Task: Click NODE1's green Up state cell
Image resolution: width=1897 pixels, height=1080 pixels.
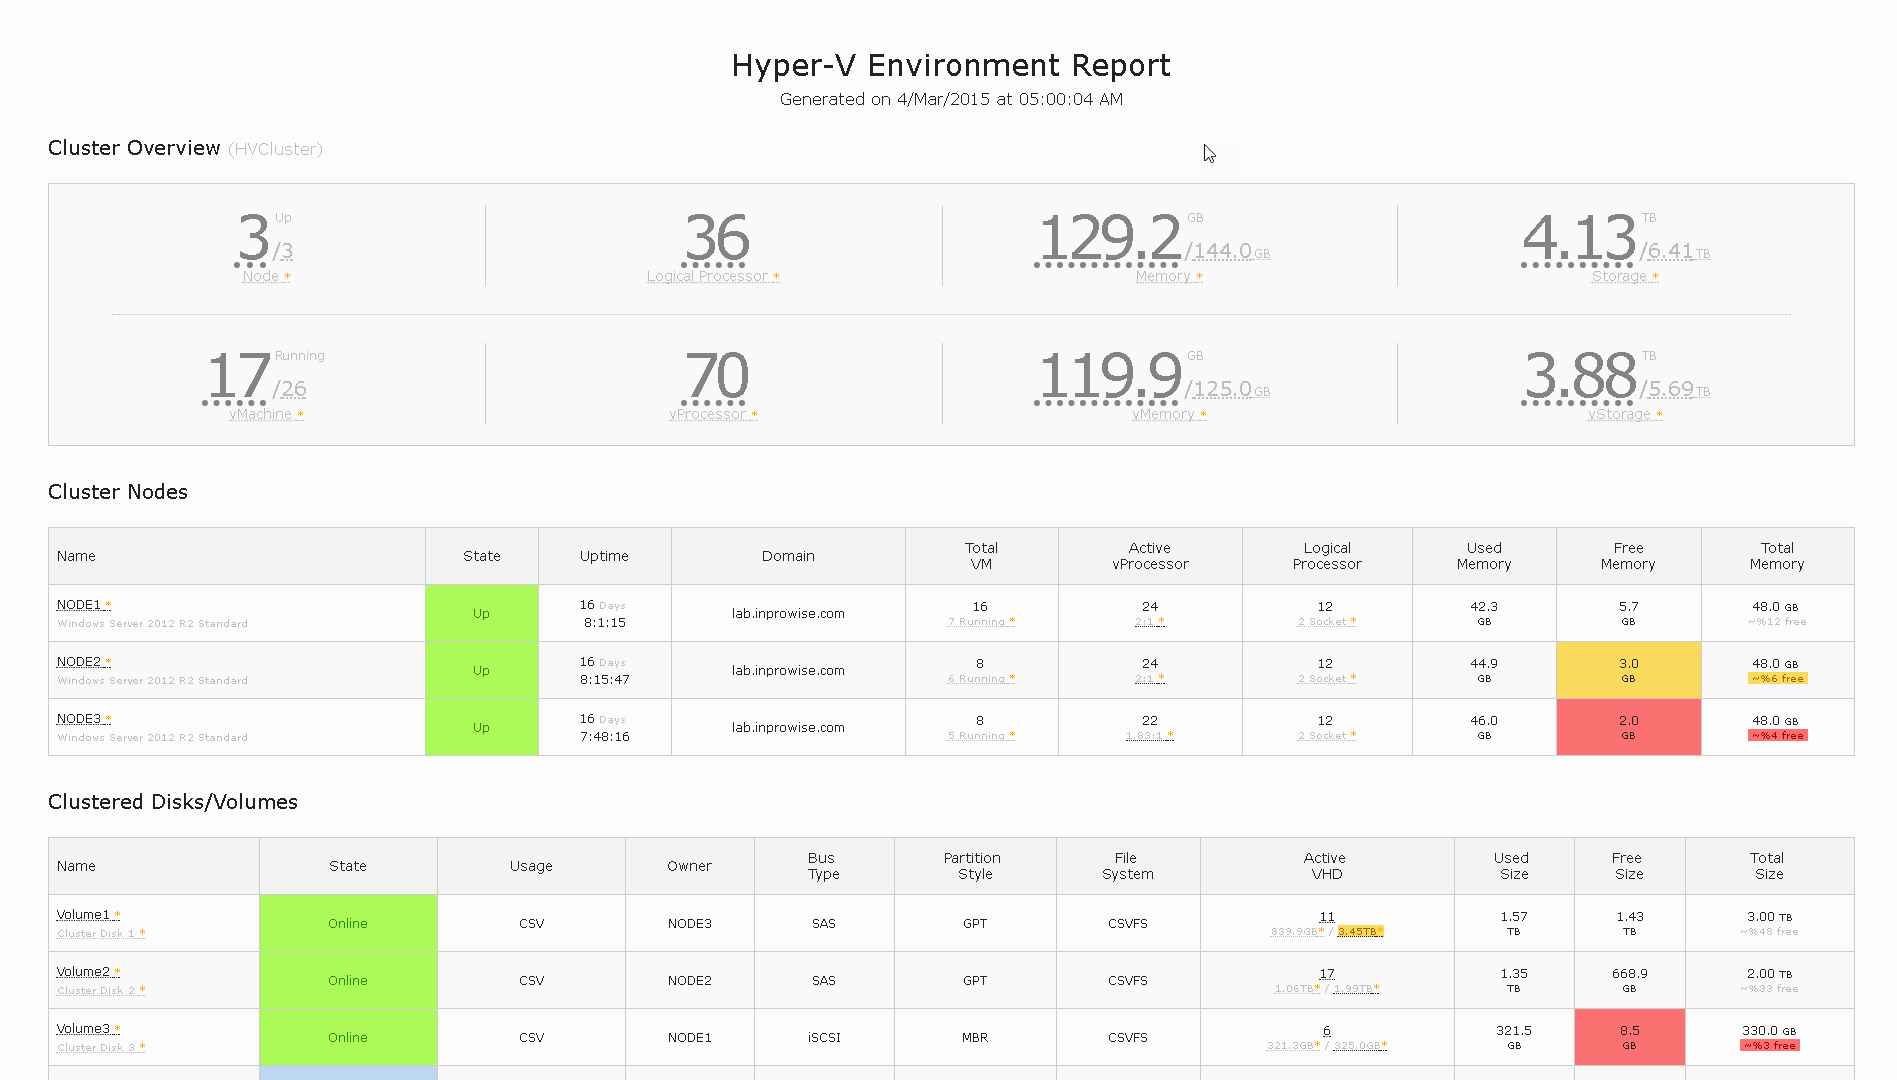Action: pyautogui.click(x=481, y=613)
